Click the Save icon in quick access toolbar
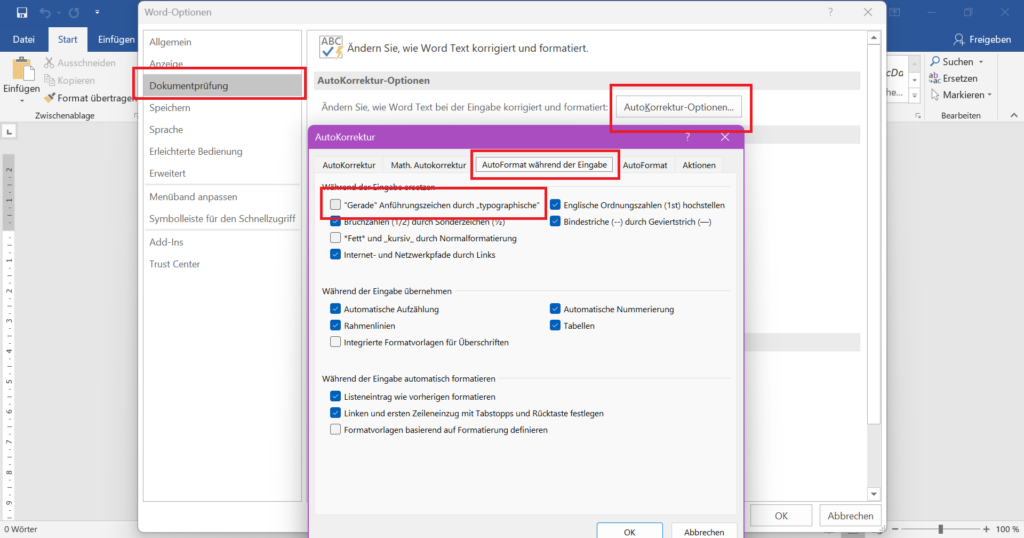The width and height of the screenshot is (1024, 538). click(22, 13)
